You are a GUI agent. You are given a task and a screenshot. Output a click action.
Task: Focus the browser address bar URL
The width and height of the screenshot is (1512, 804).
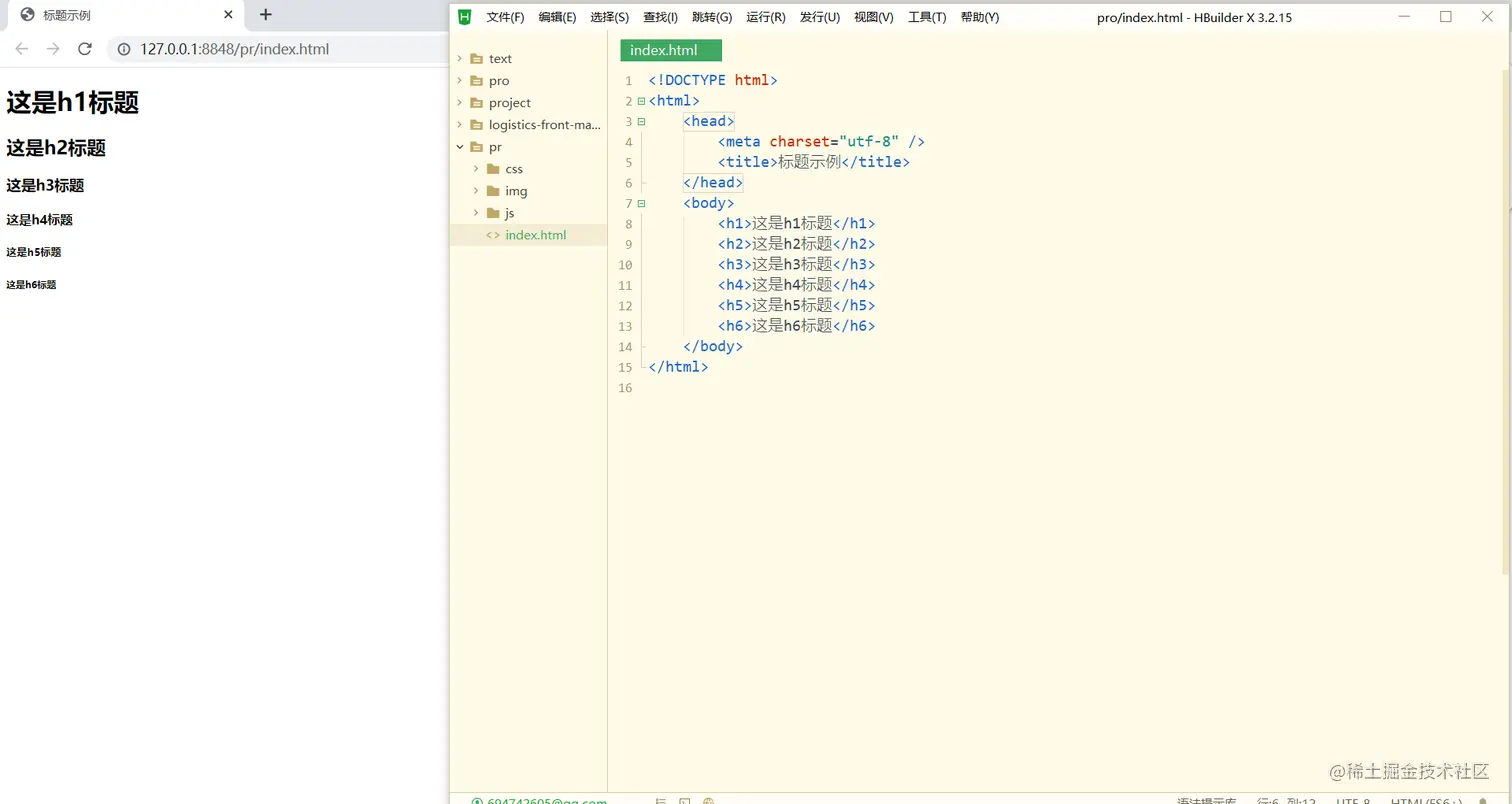point(234,49)
